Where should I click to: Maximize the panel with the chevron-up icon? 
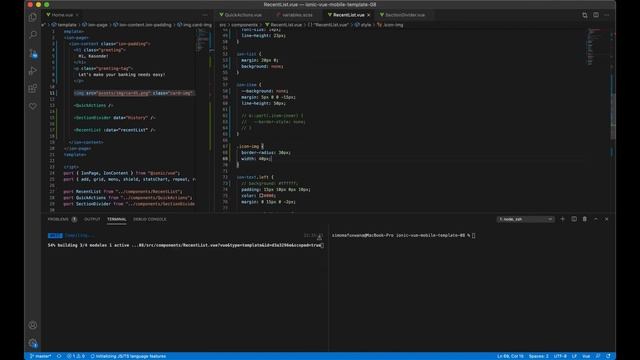(596, 219)
